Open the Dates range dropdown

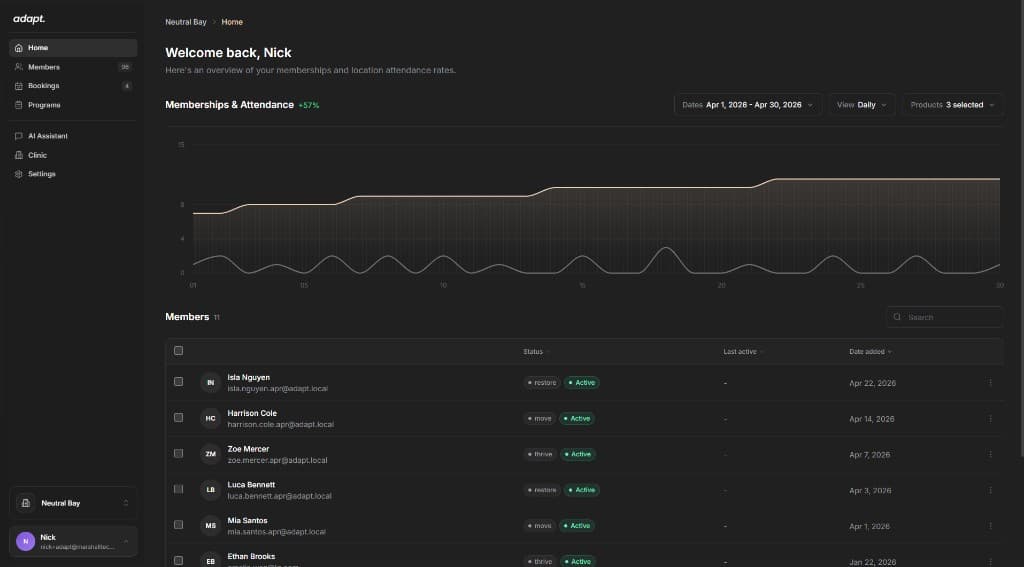point(748,105)
